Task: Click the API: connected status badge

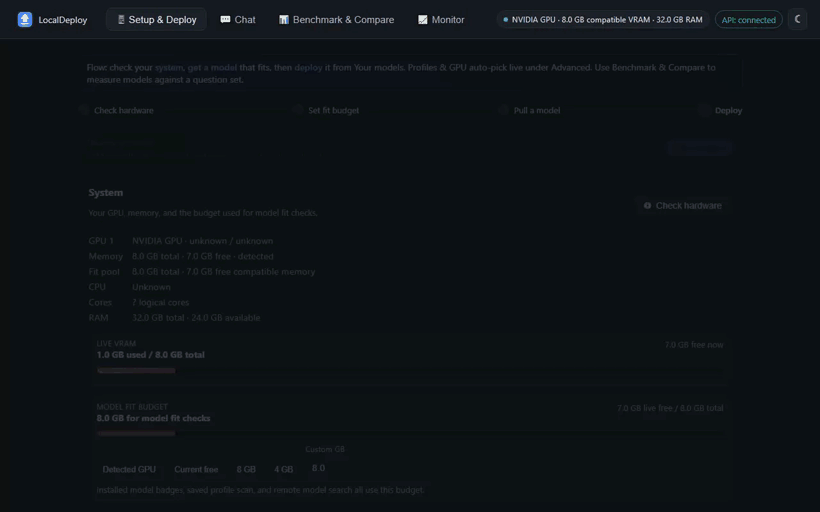Action: [x=748, y=19]
